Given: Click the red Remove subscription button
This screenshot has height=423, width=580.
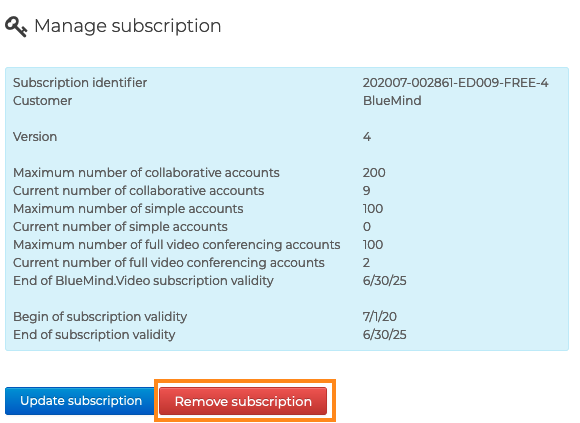Looking at the screenshot, I should click(x=243, y=401).
